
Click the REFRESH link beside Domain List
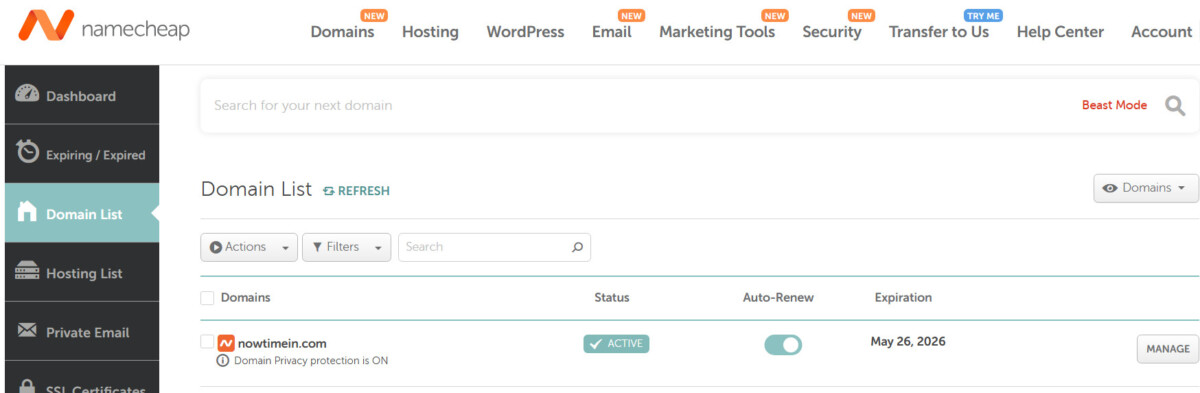356,191
